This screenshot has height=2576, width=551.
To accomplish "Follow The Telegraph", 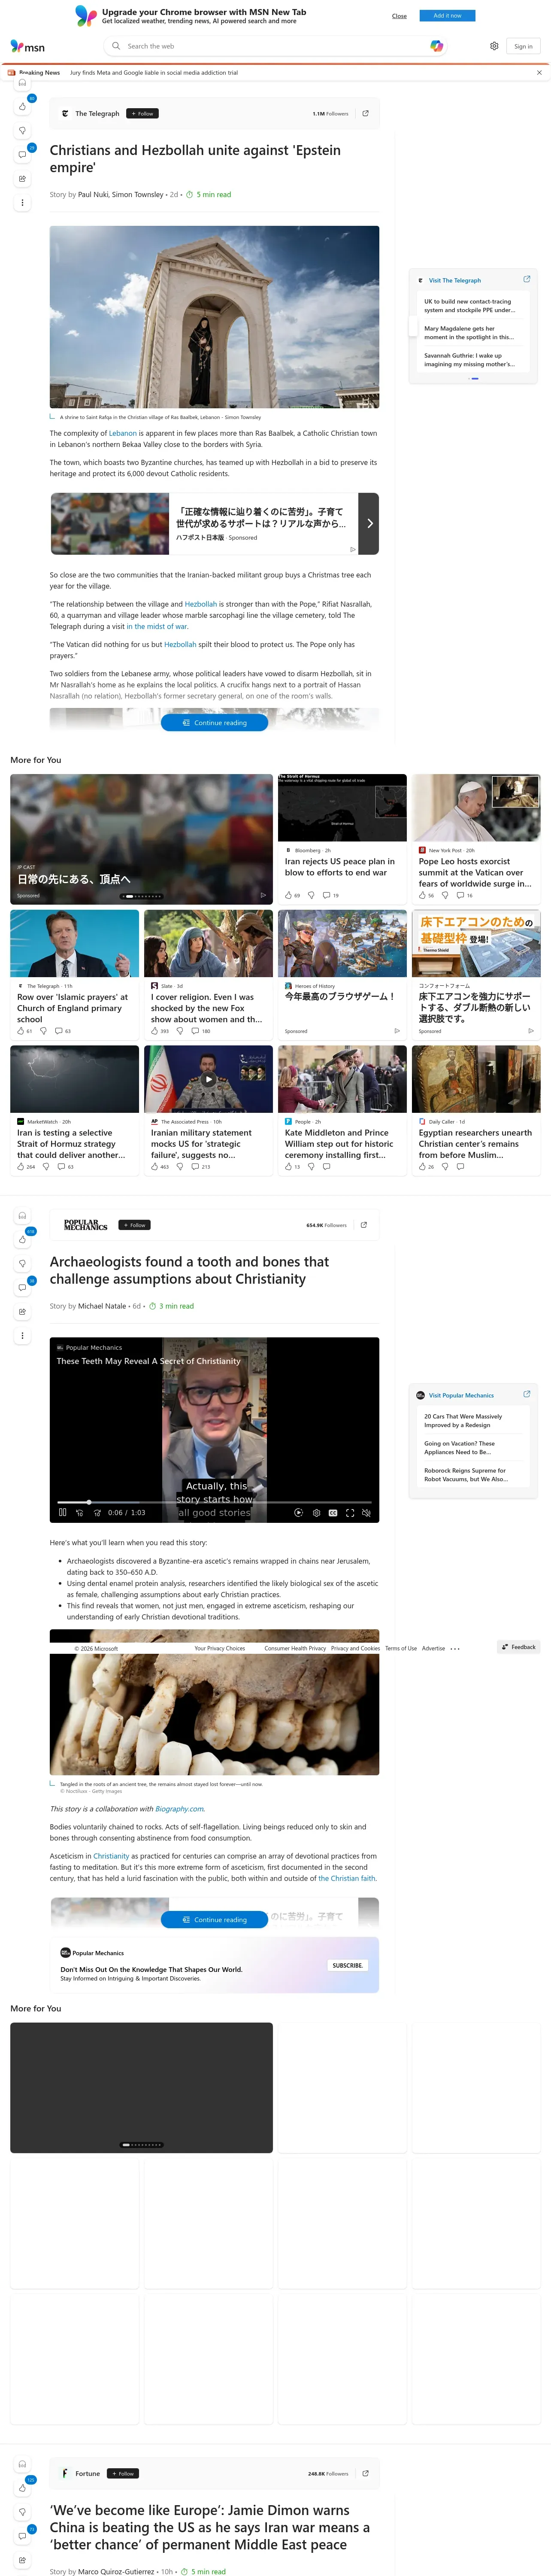I will pyautogui.click(x=143, y=113).
